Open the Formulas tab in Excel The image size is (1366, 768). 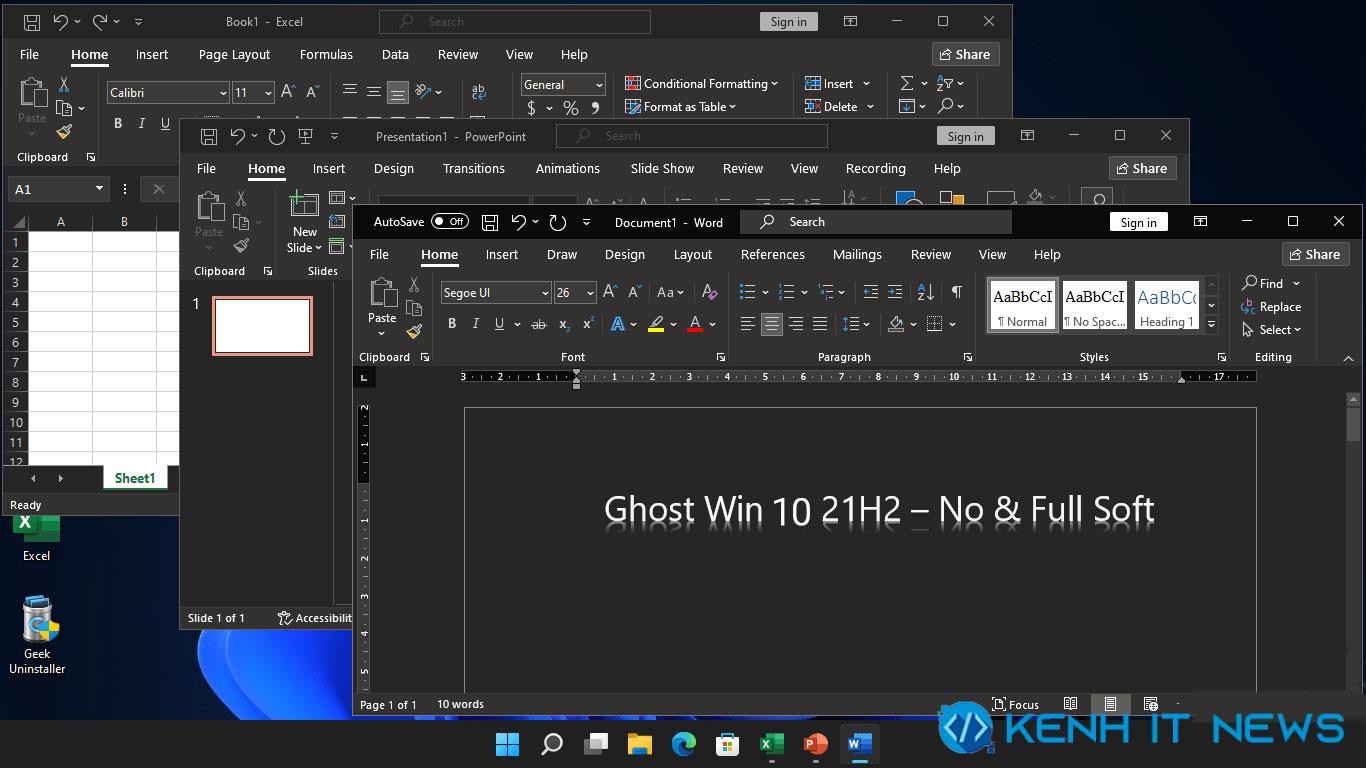click(x=326, y=55)
